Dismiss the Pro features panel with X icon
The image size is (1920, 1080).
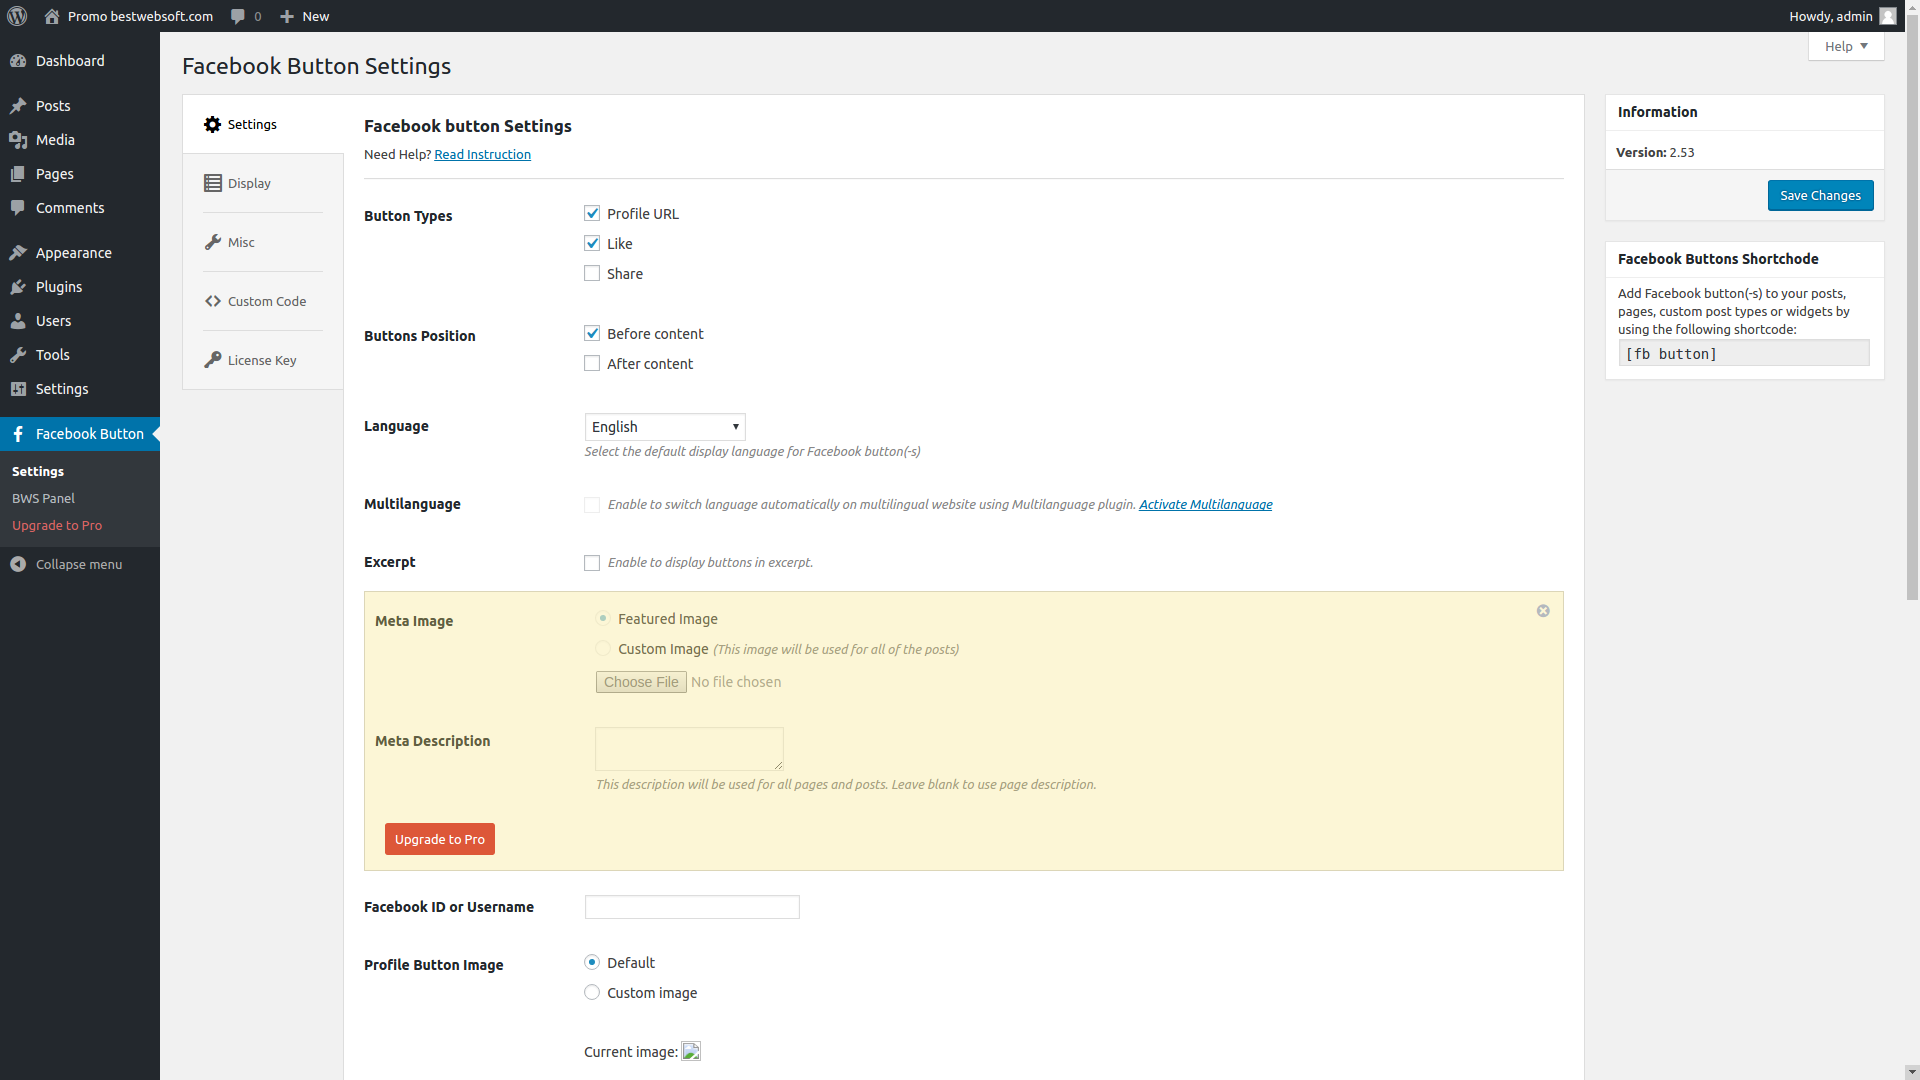[x=1543, y=611]
